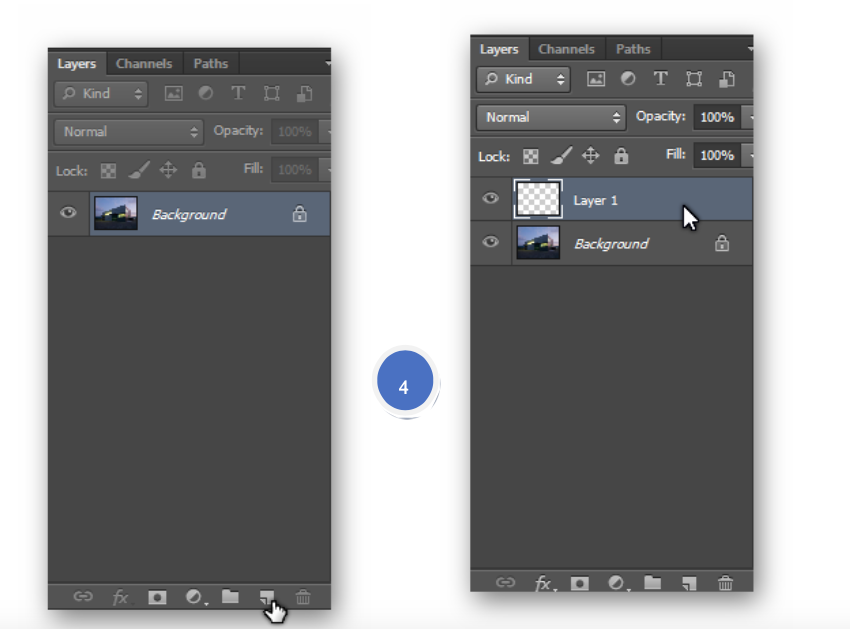Switch to Paths tab in left panel
Viewport: 850px width, 629px height.
click(x=210, y=63)
